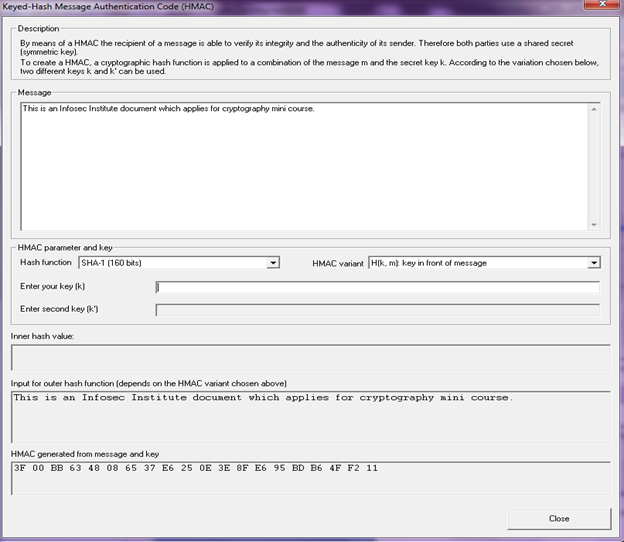Click the 'Hash function' label
This screenshot has width=624, height=542.
pos(46,263)
